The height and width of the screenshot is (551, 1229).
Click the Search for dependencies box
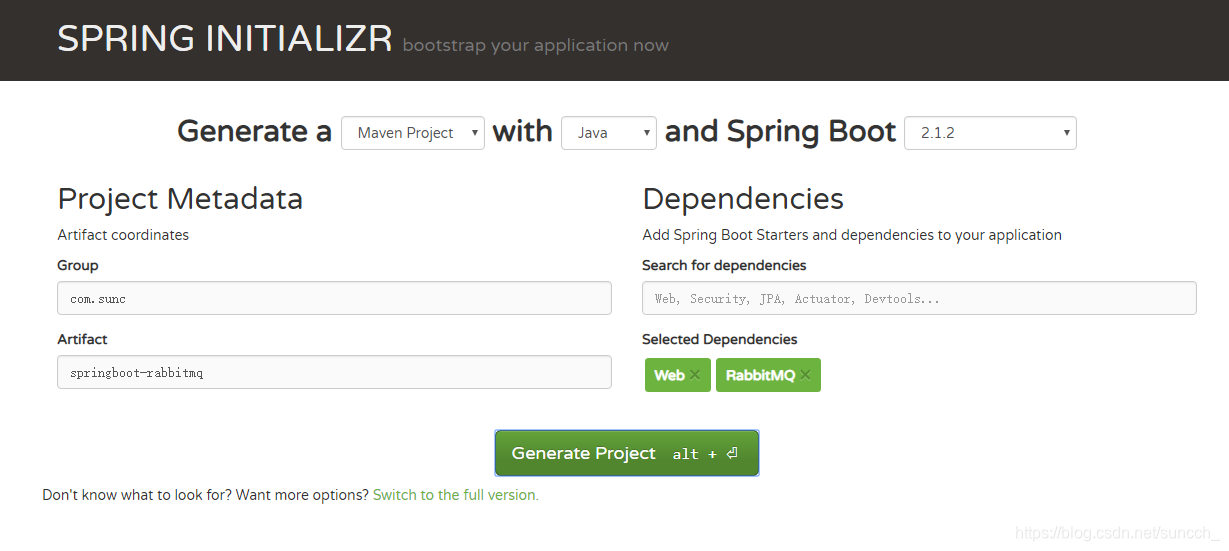point(919,298)
